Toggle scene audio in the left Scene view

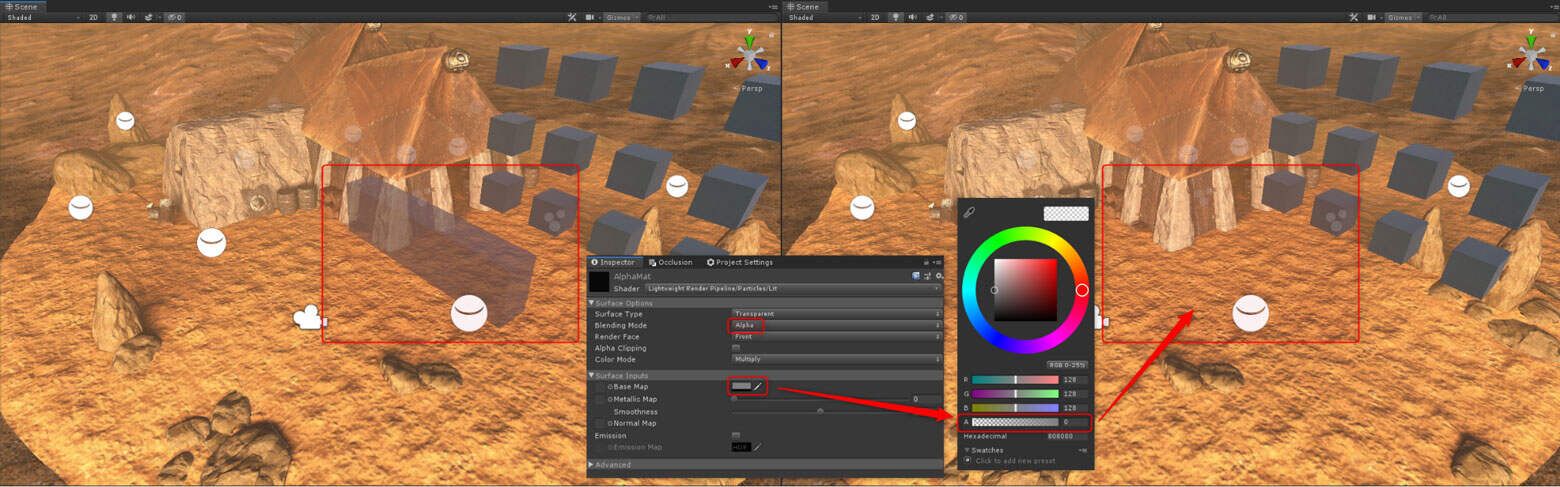(131, 17)
